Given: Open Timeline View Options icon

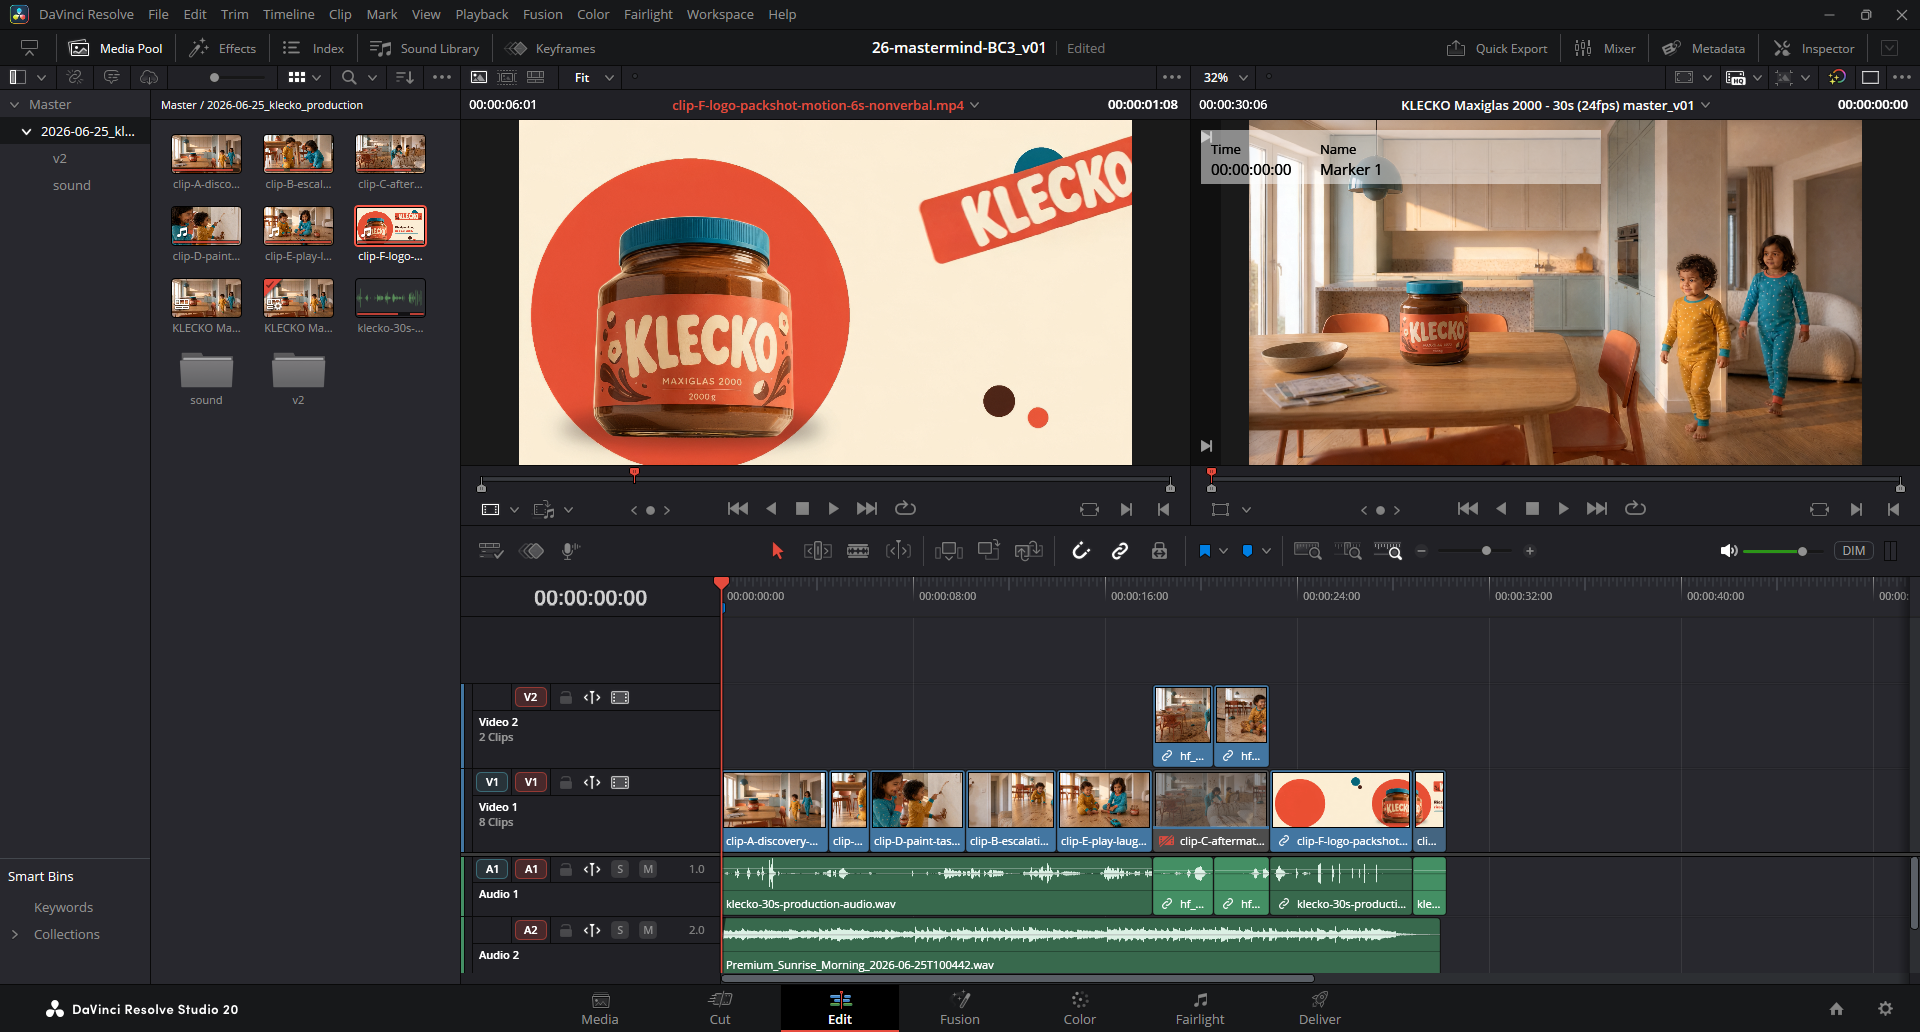Looking at the screenshot, I should click(x=490, y=551).
